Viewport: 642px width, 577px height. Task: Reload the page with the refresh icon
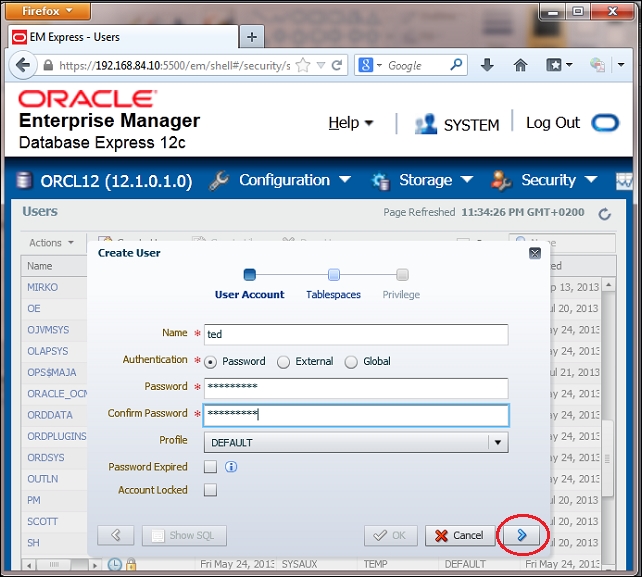point(337,65)
